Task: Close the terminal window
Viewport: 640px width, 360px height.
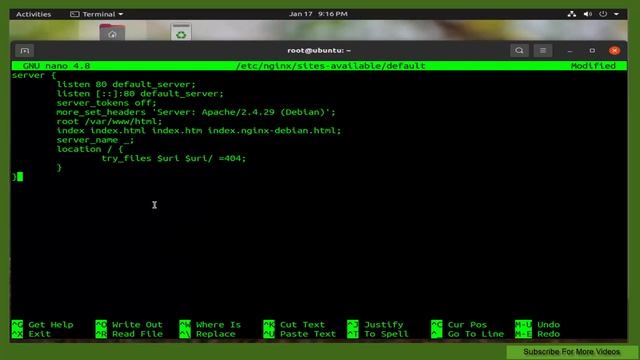Action: click(x=614, y=51)
